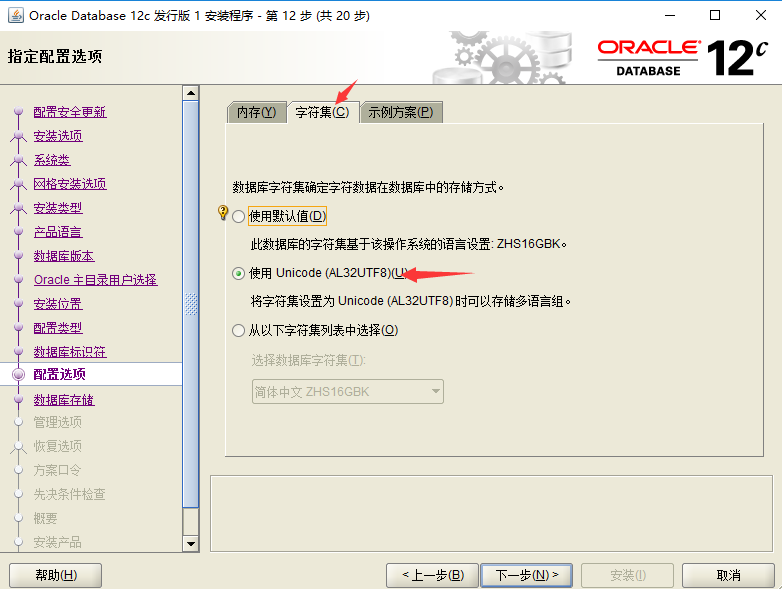The height and width of the screenshot is (589, 782).
Task: Open the 安装类型 step link
Action: point(58,208)
